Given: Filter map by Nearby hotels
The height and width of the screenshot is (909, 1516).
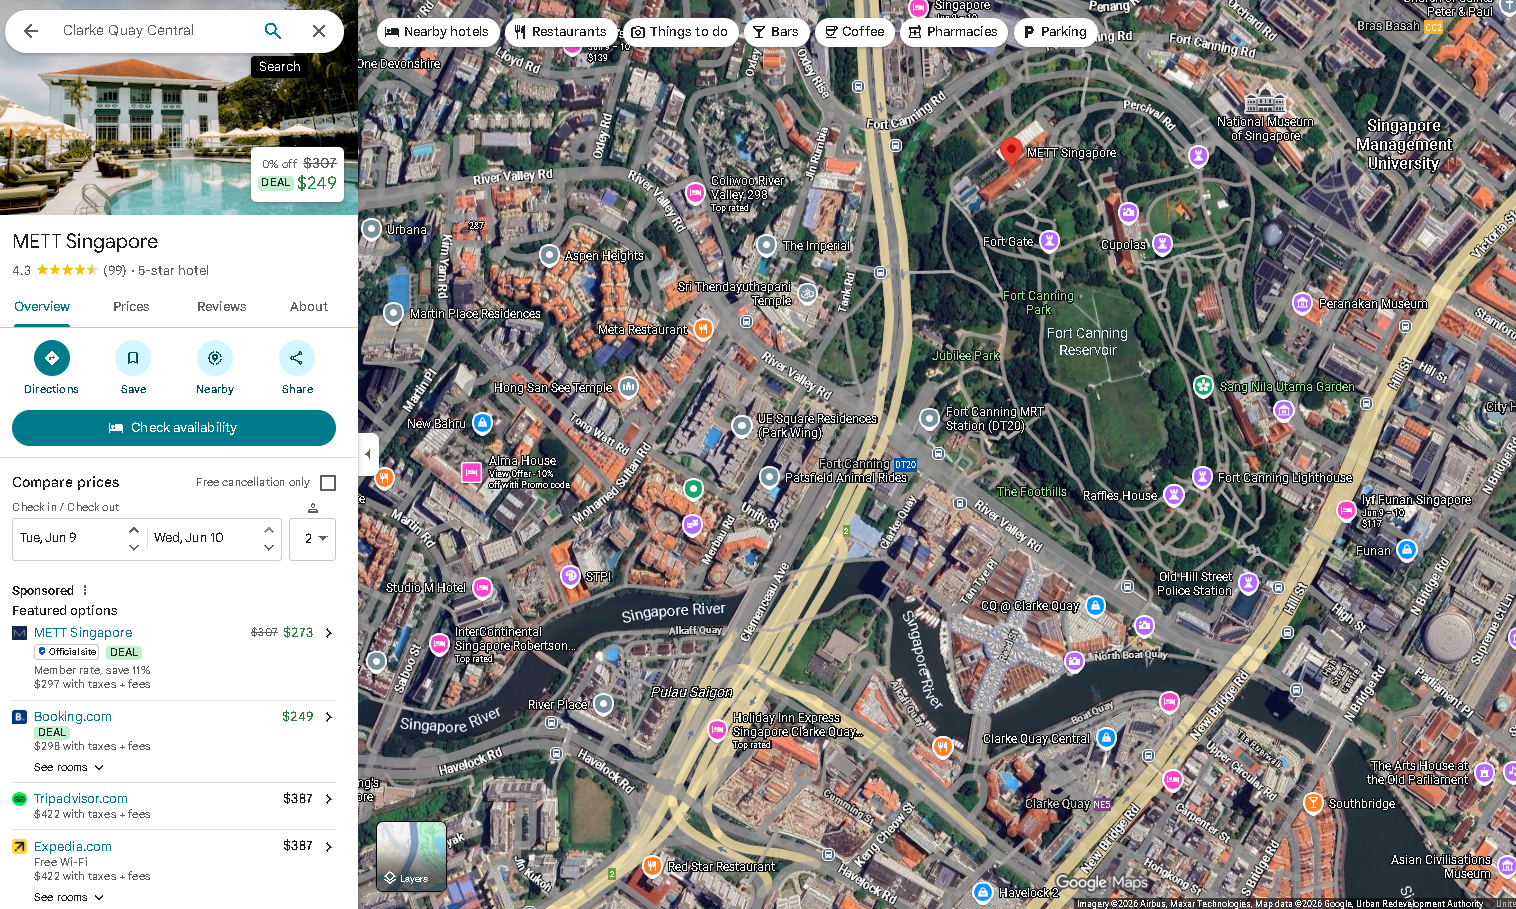Looking at the screenshot, I should pyautogui.click(x=437, y=32).
